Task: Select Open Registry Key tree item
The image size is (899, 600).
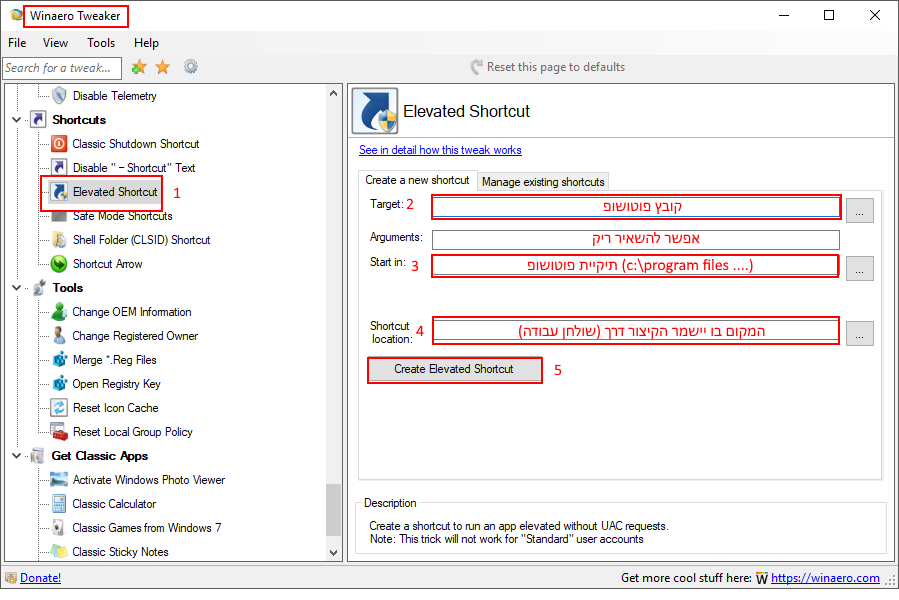Action: point(116,384)
